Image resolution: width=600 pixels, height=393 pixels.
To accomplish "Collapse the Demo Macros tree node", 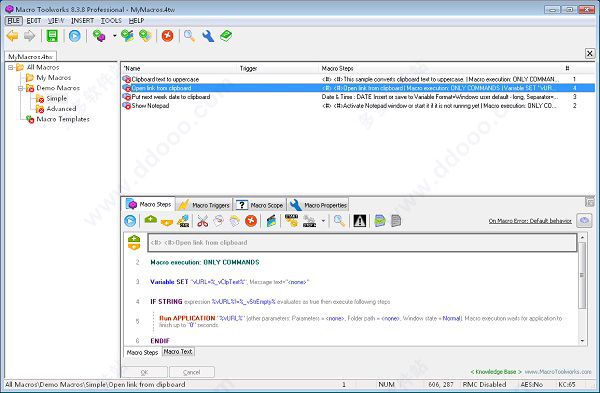I will coord(21,88).
